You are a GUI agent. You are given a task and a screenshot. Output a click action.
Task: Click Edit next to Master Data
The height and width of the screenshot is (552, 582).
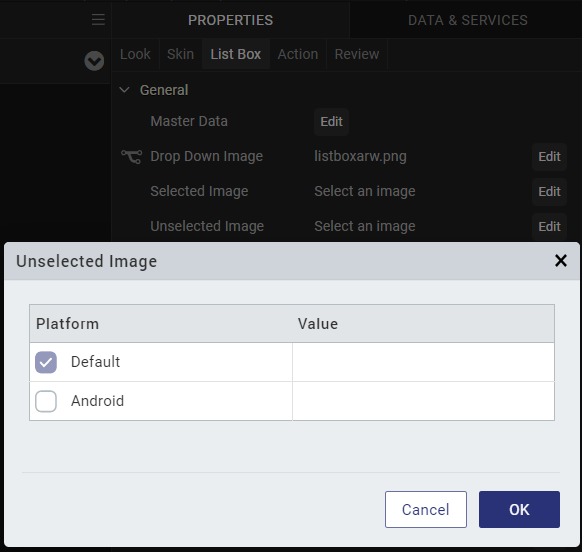pos(331,122)
